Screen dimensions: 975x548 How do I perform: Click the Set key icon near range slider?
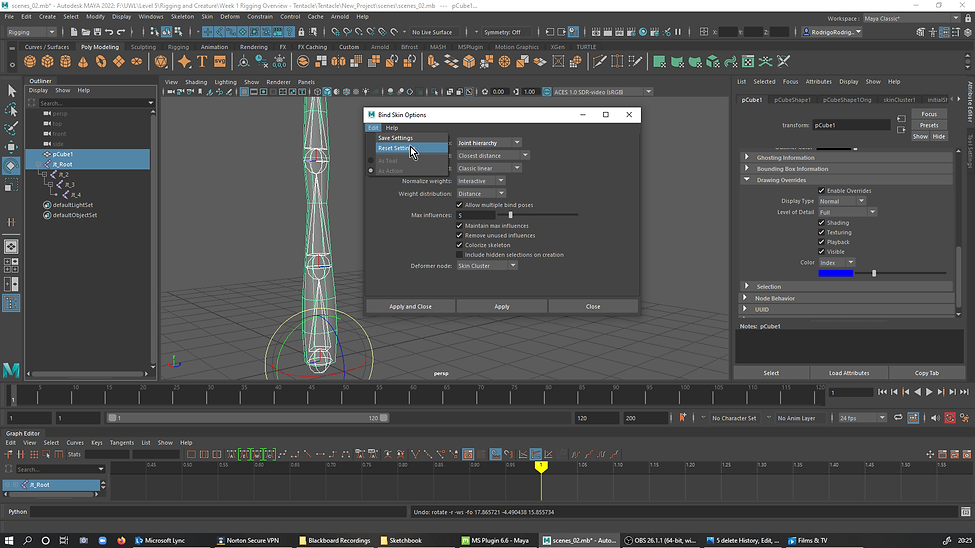tap(682, 418)
